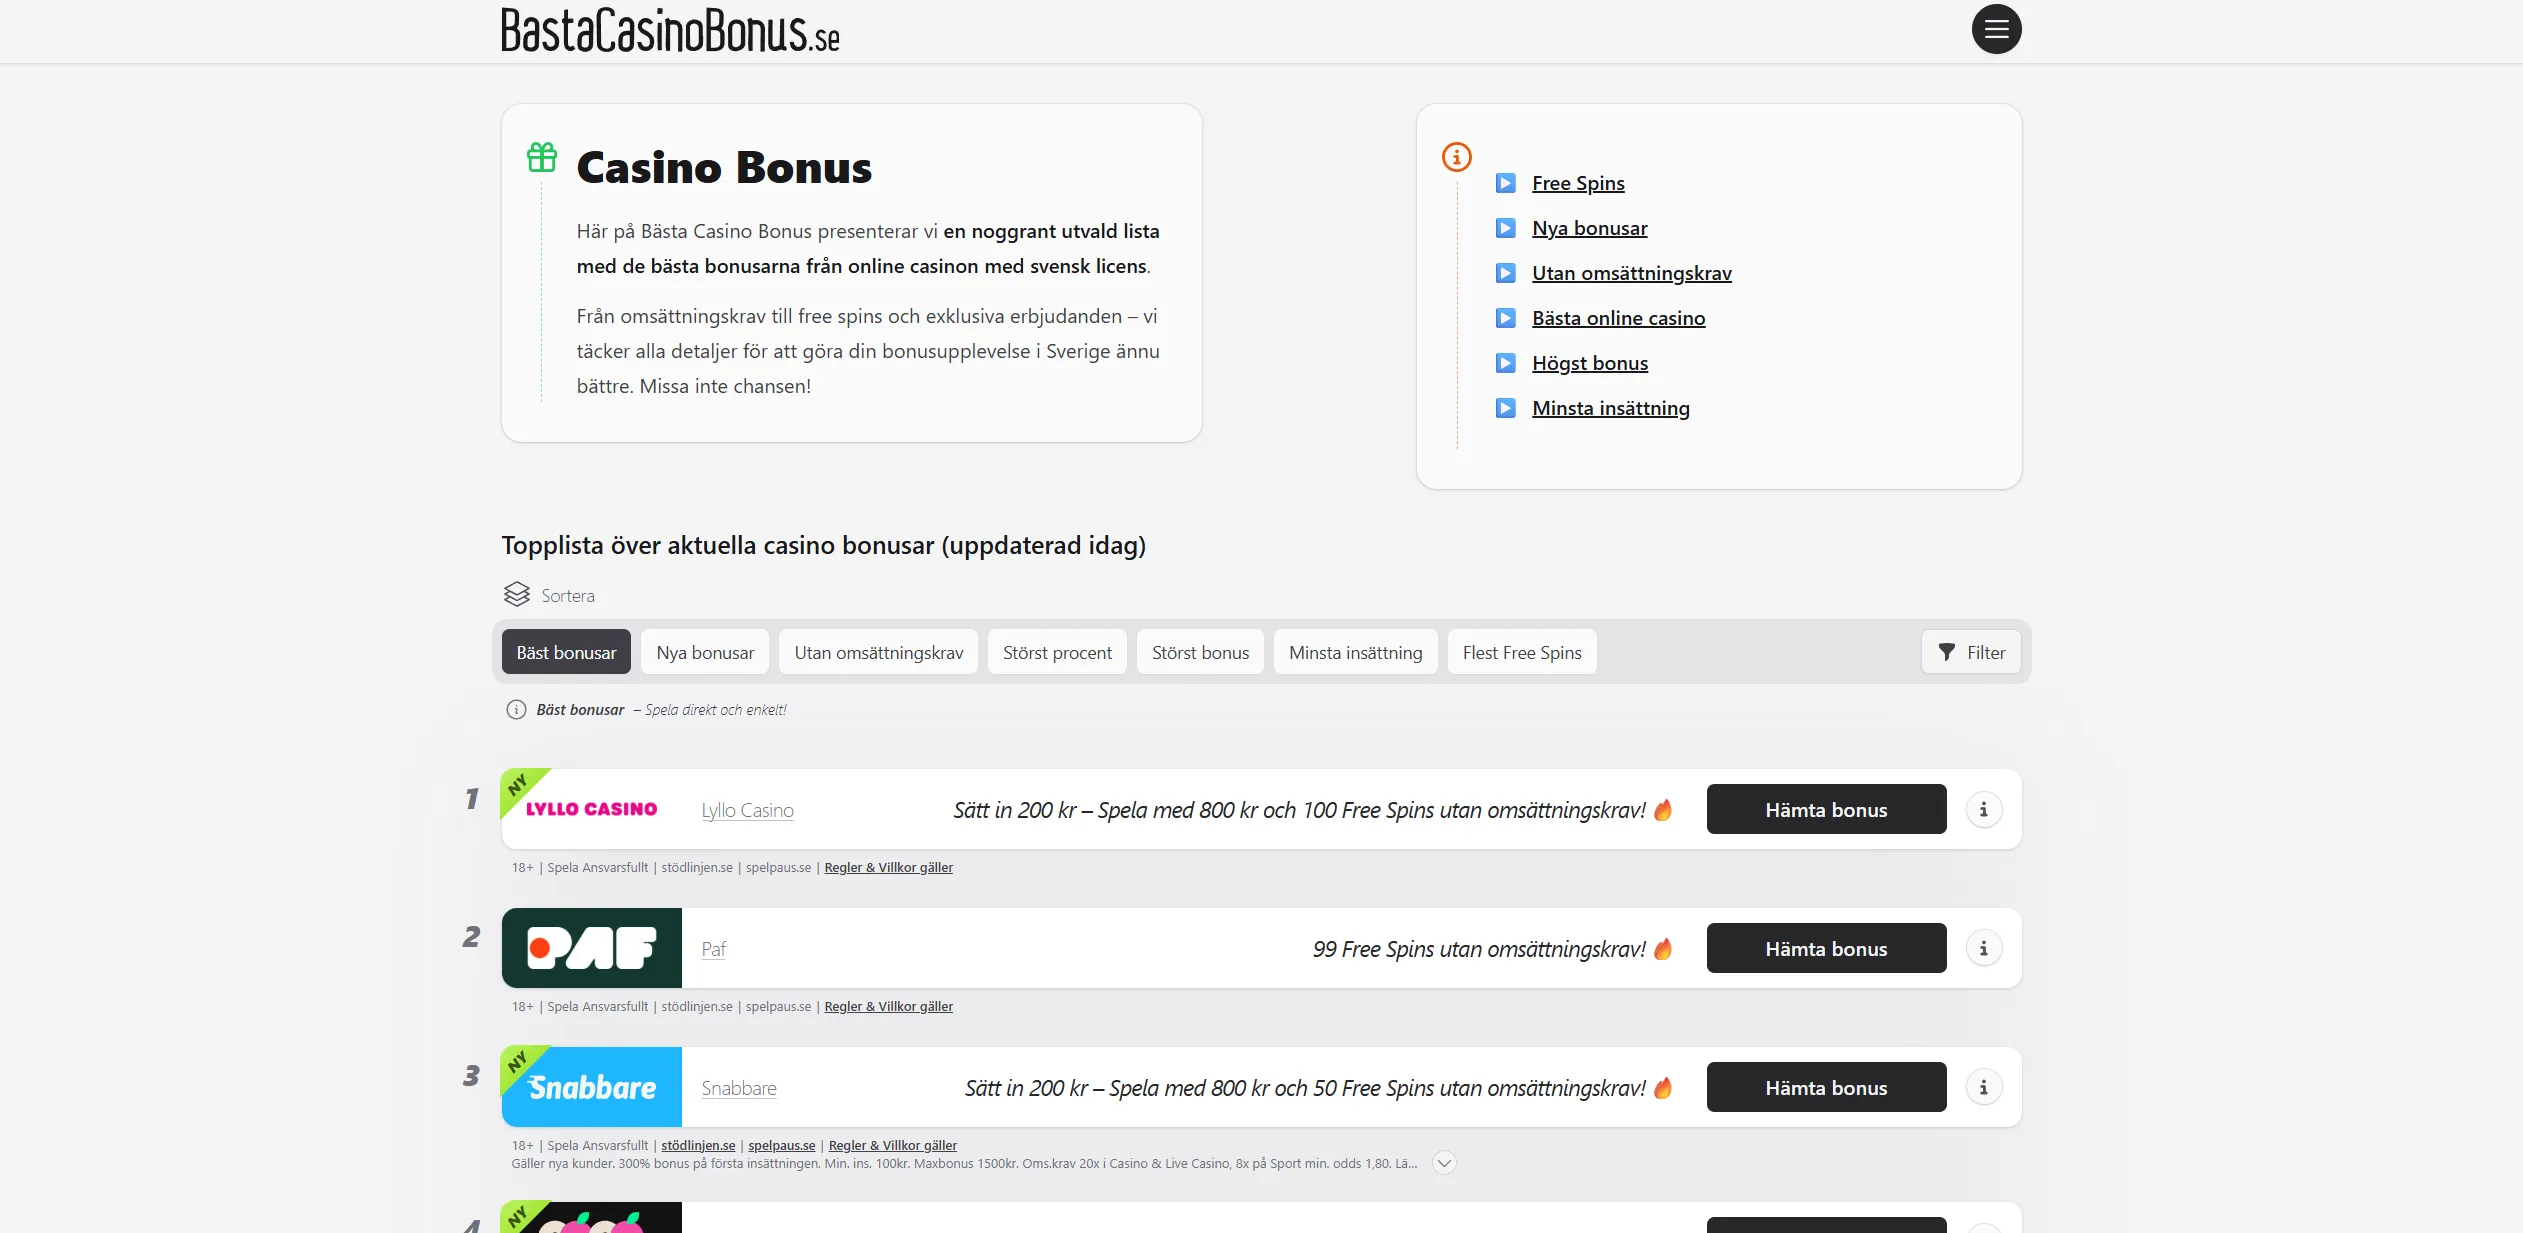
Task: Sort by Utan omsättningskrav
Action: tap(879, 652)
